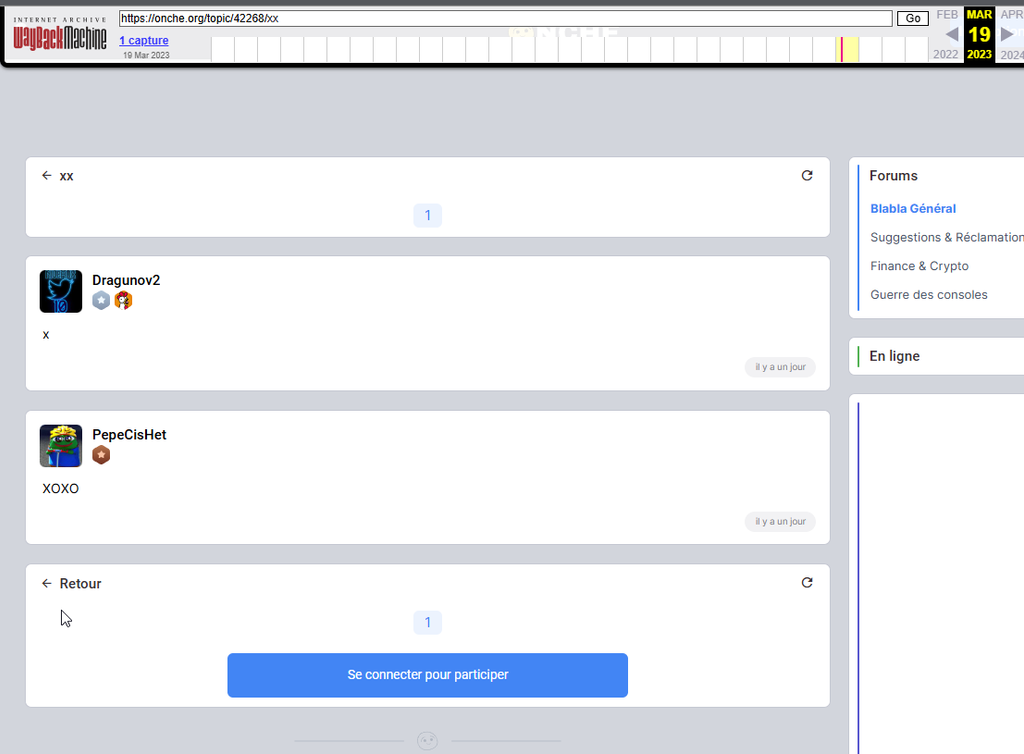
Task: Select FEB month in Wayback toolbar
Action: tap(947, 14)
